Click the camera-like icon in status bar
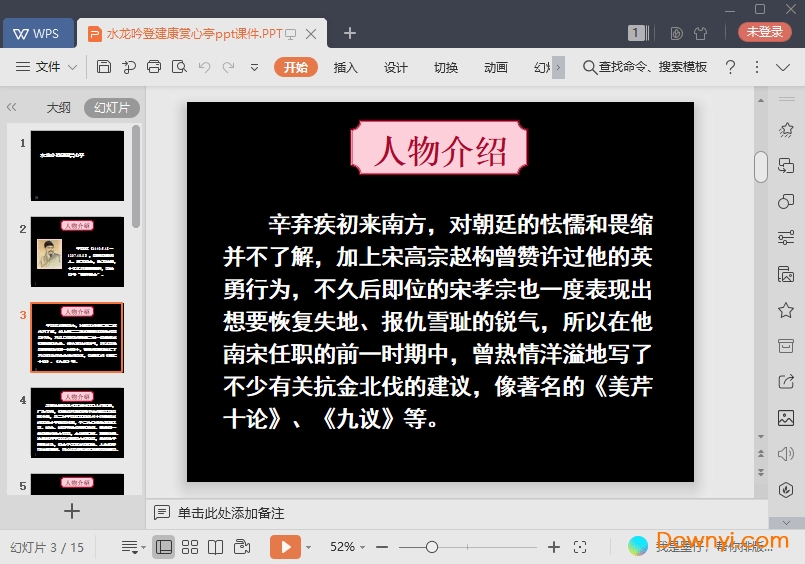 (241, 547)
